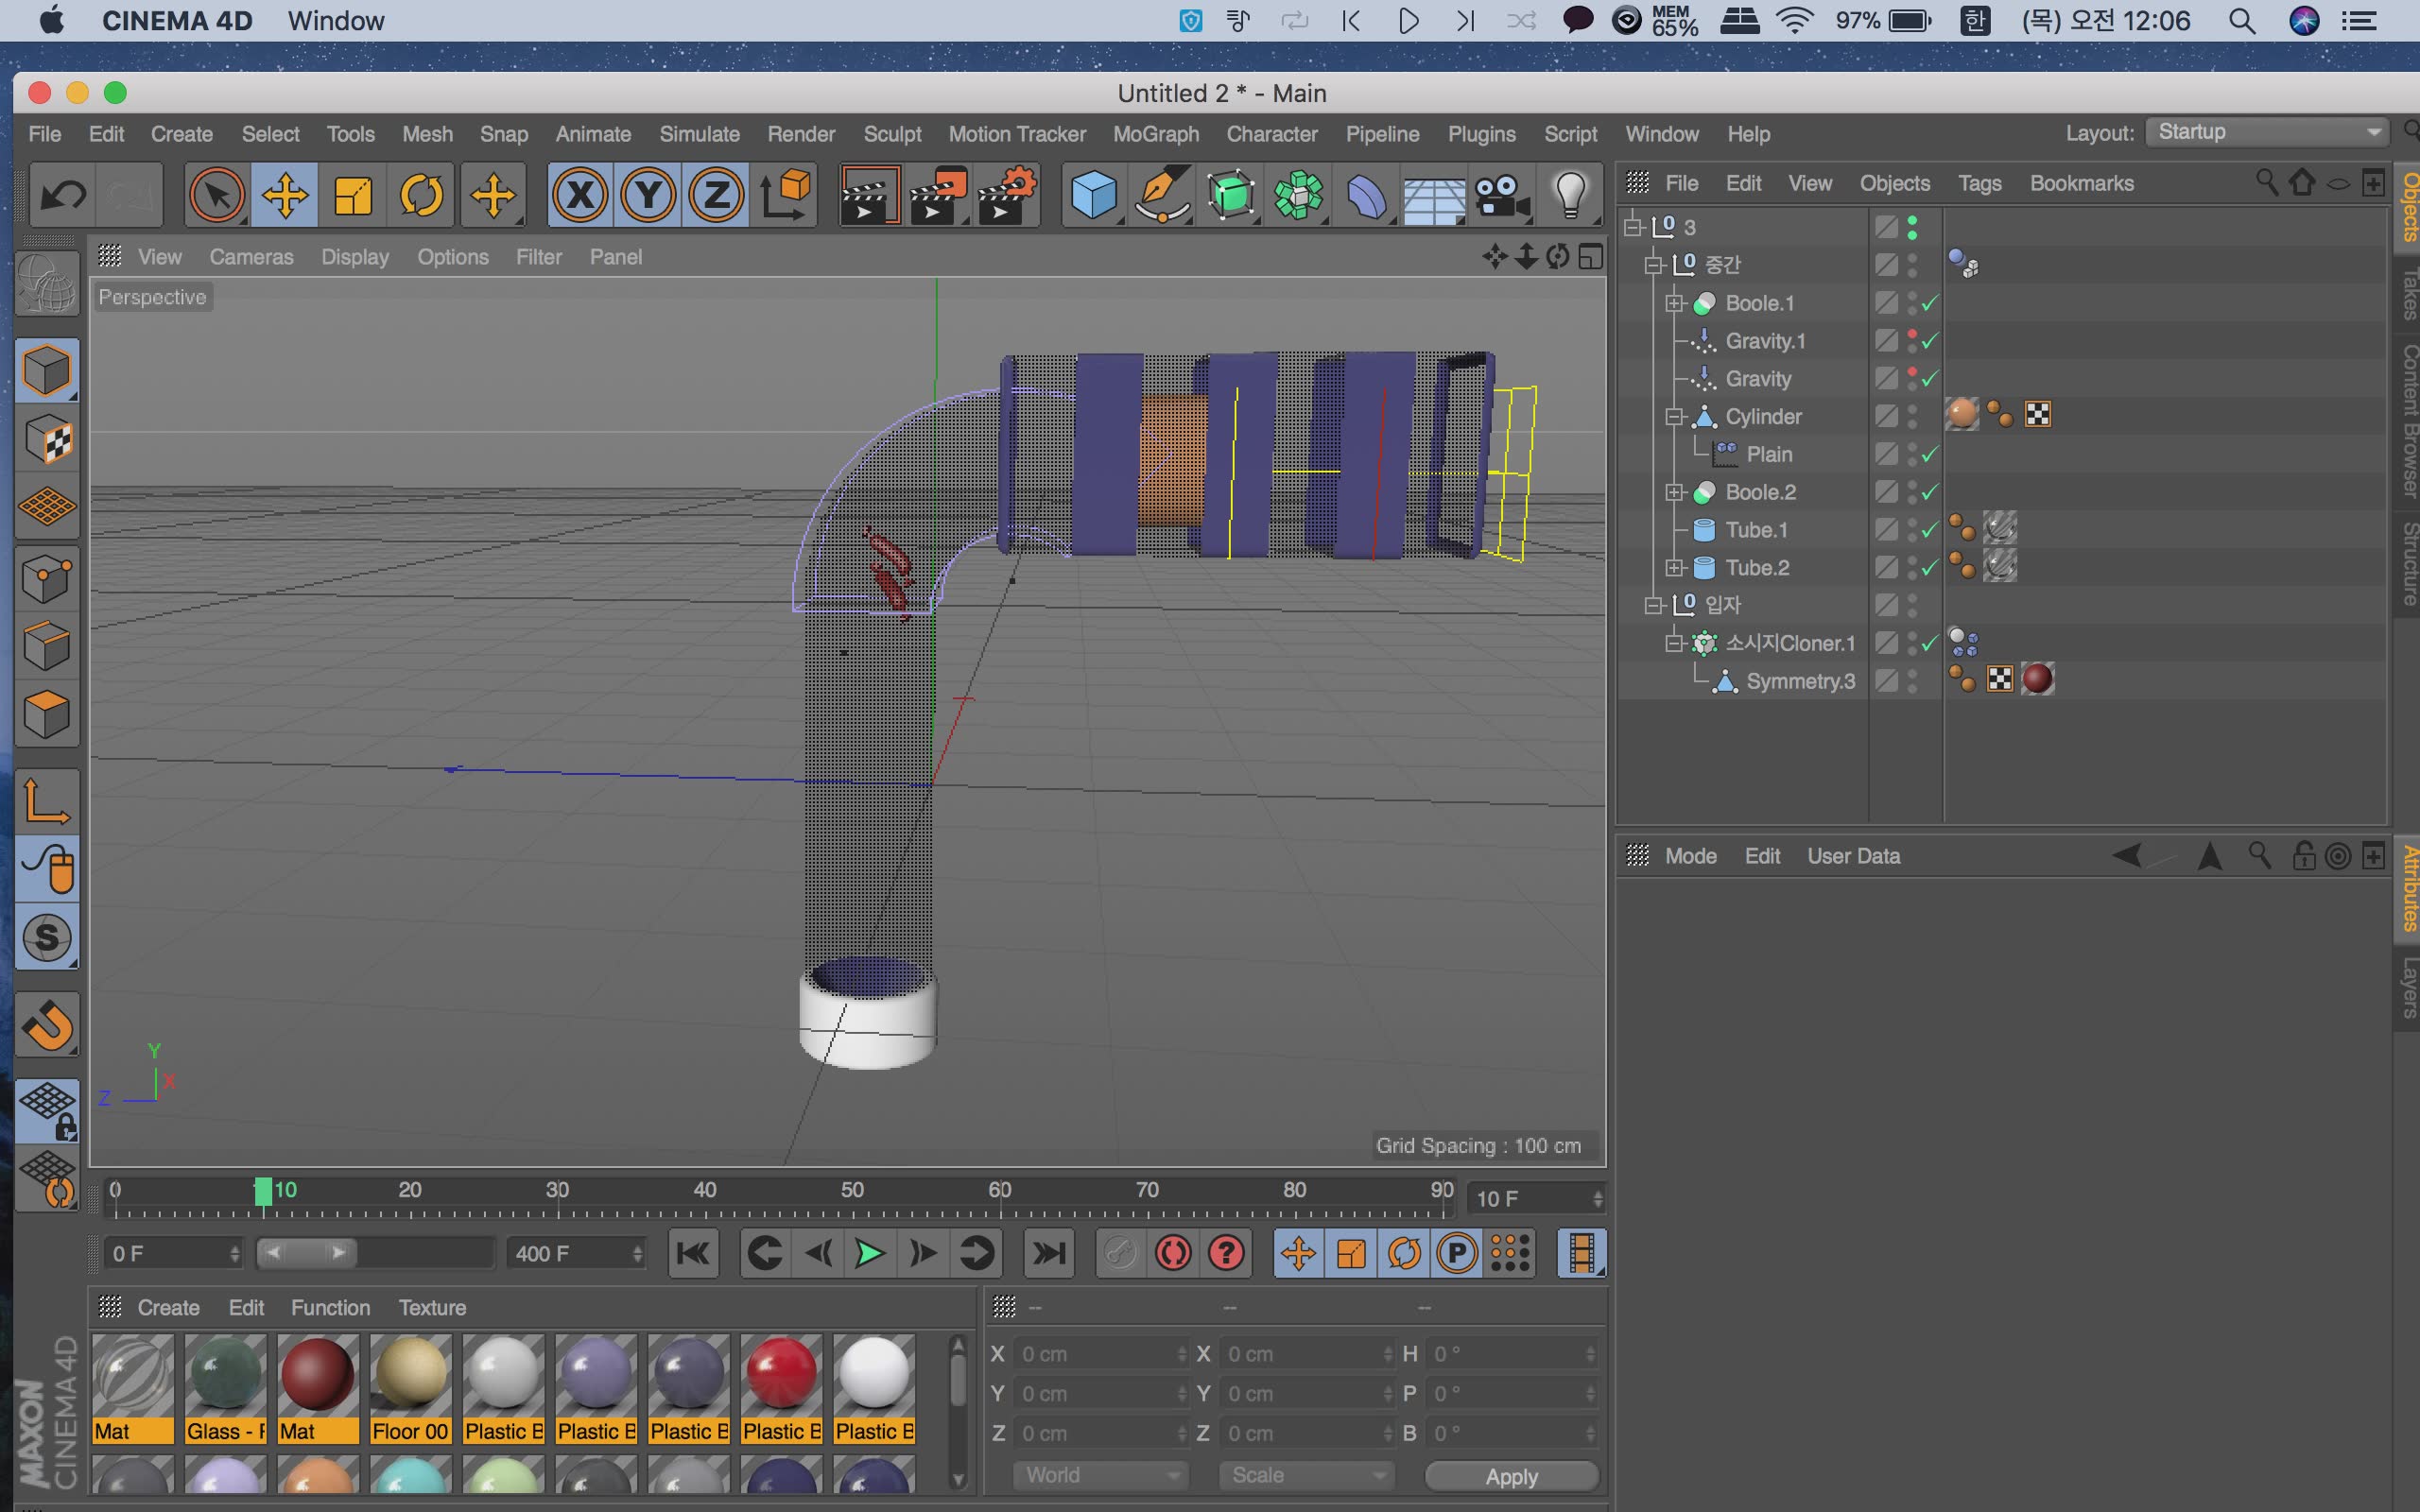Expand the Boole.2 object
2420x1512 pixels.
(1674, 492)
